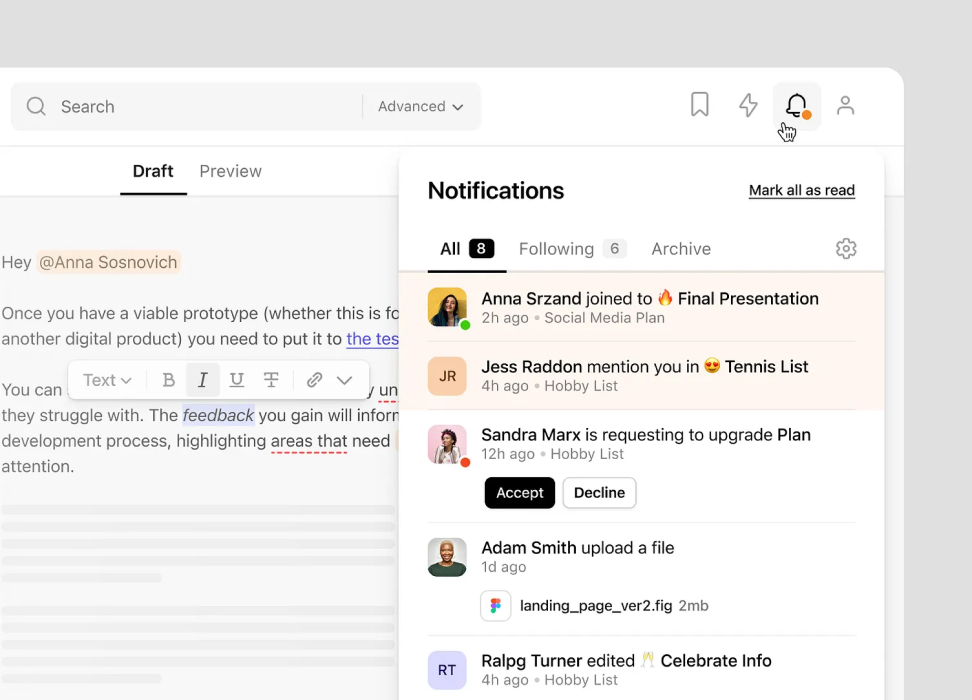Apply underline formatting in text toolbar
972x700 pixels.
(237, 379)
